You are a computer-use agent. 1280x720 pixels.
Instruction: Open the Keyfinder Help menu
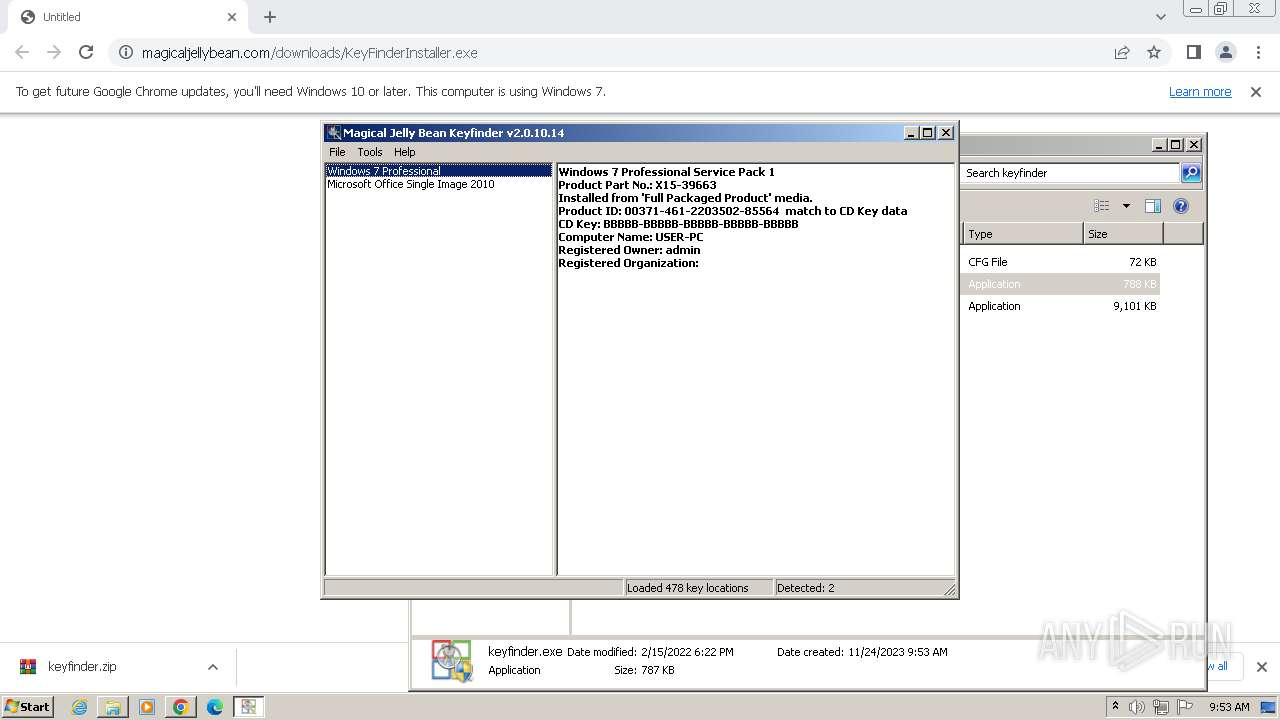coord(404,152)
